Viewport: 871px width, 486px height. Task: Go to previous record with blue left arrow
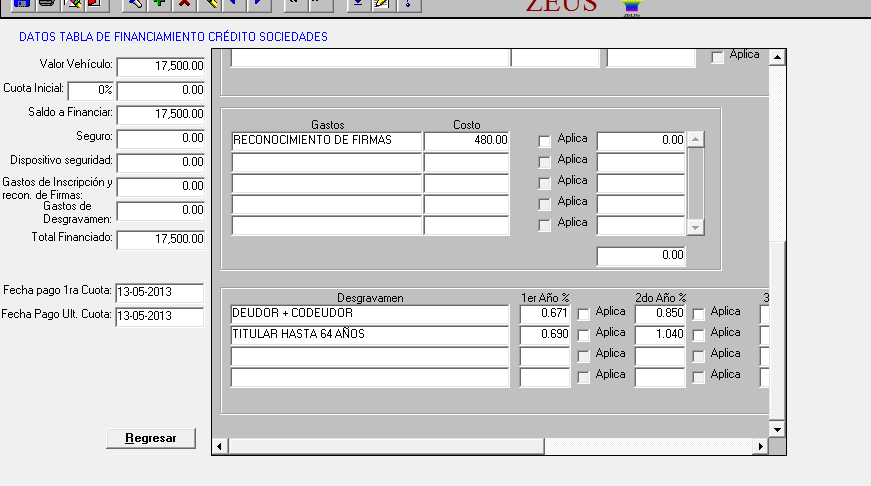[x=233, y=4]
